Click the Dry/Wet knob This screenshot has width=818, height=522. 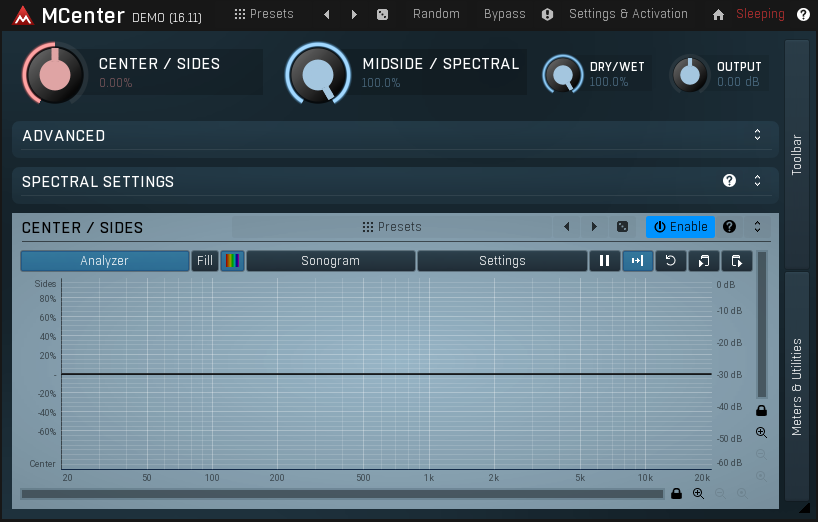point(563,74)
